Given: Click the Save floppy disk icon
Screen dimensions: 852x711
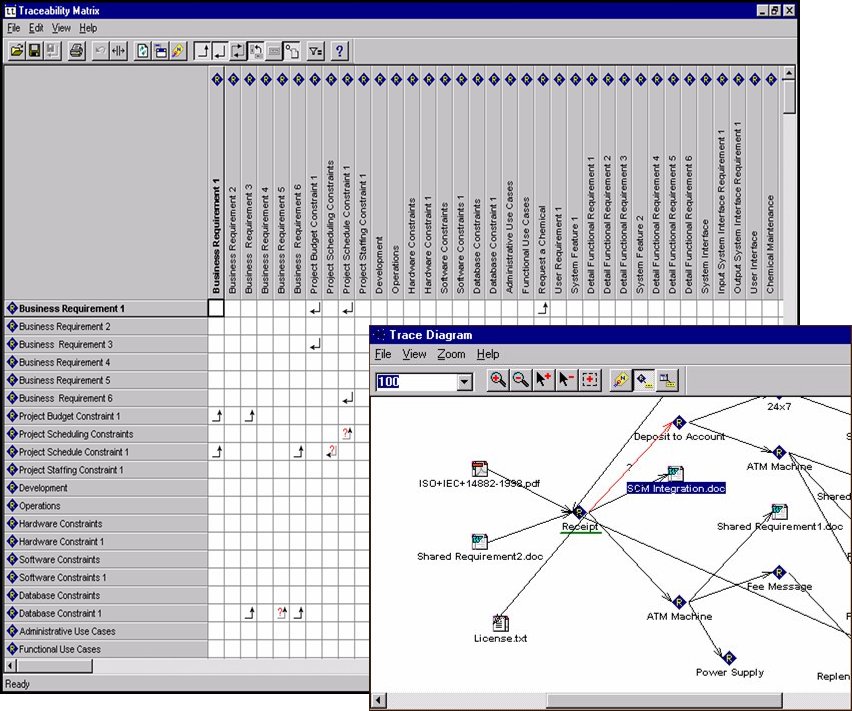Looking at the screenshot, I should pyautogui.click(x=34, y=51).
